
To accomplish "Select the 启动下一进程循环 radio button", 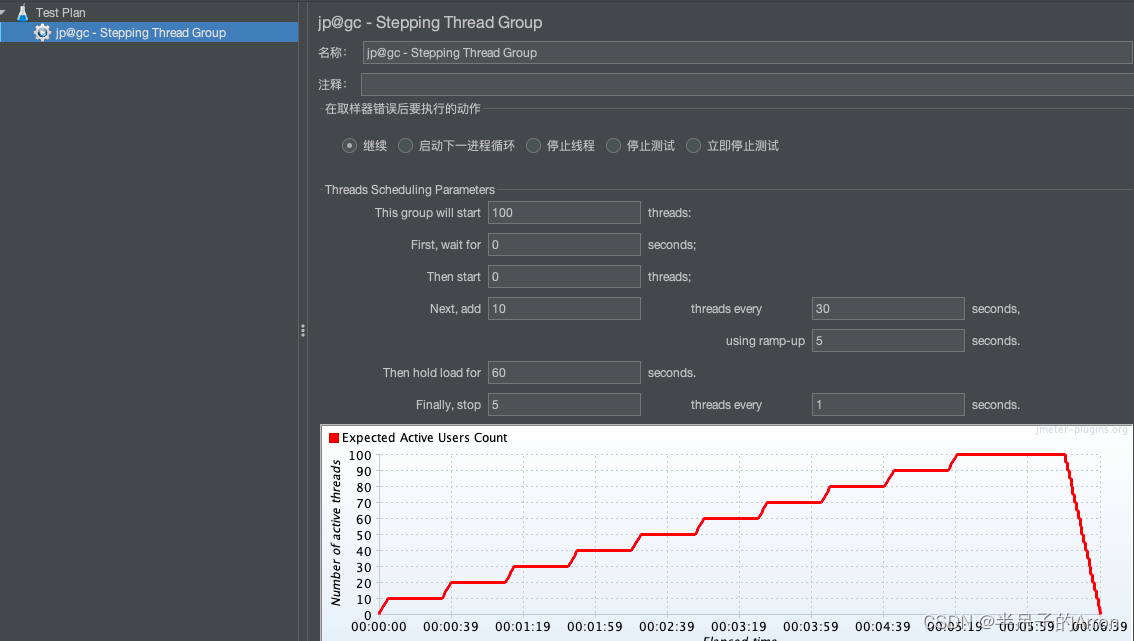I will tap(406, 145).
